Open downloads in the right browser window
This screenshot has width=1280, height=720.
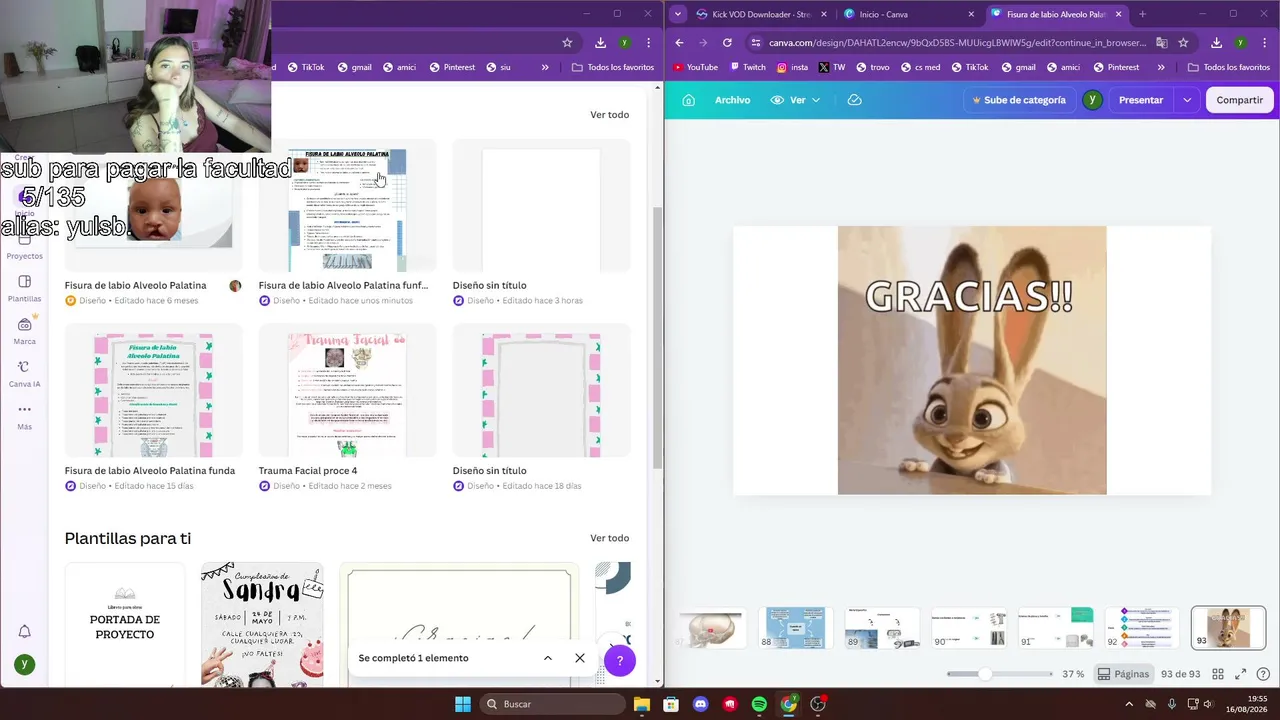[1217, 43]
